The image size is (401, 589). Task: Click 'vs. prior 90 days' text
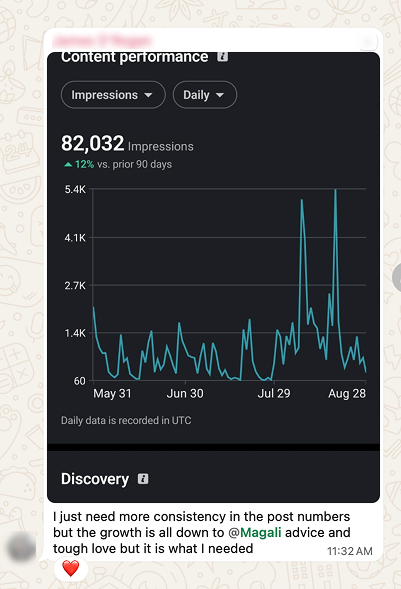[134, 165]
